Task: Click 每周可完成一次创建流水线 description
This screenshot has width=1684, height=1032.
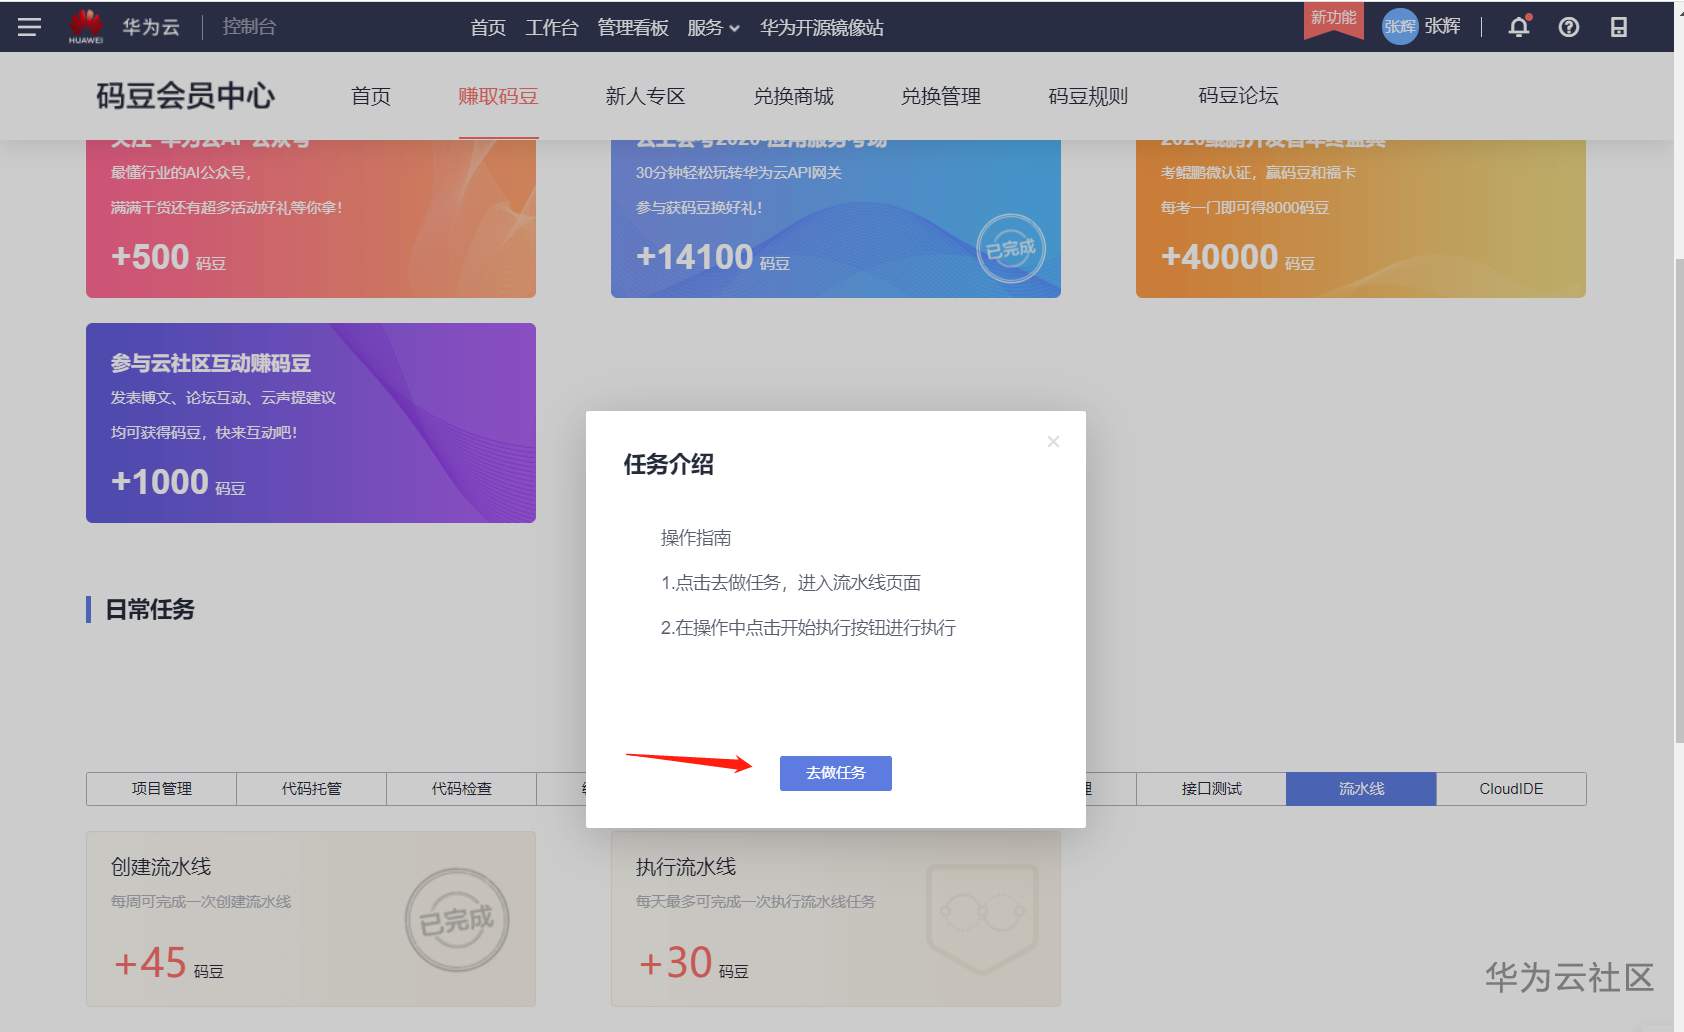Action: [x=201, y=902]
